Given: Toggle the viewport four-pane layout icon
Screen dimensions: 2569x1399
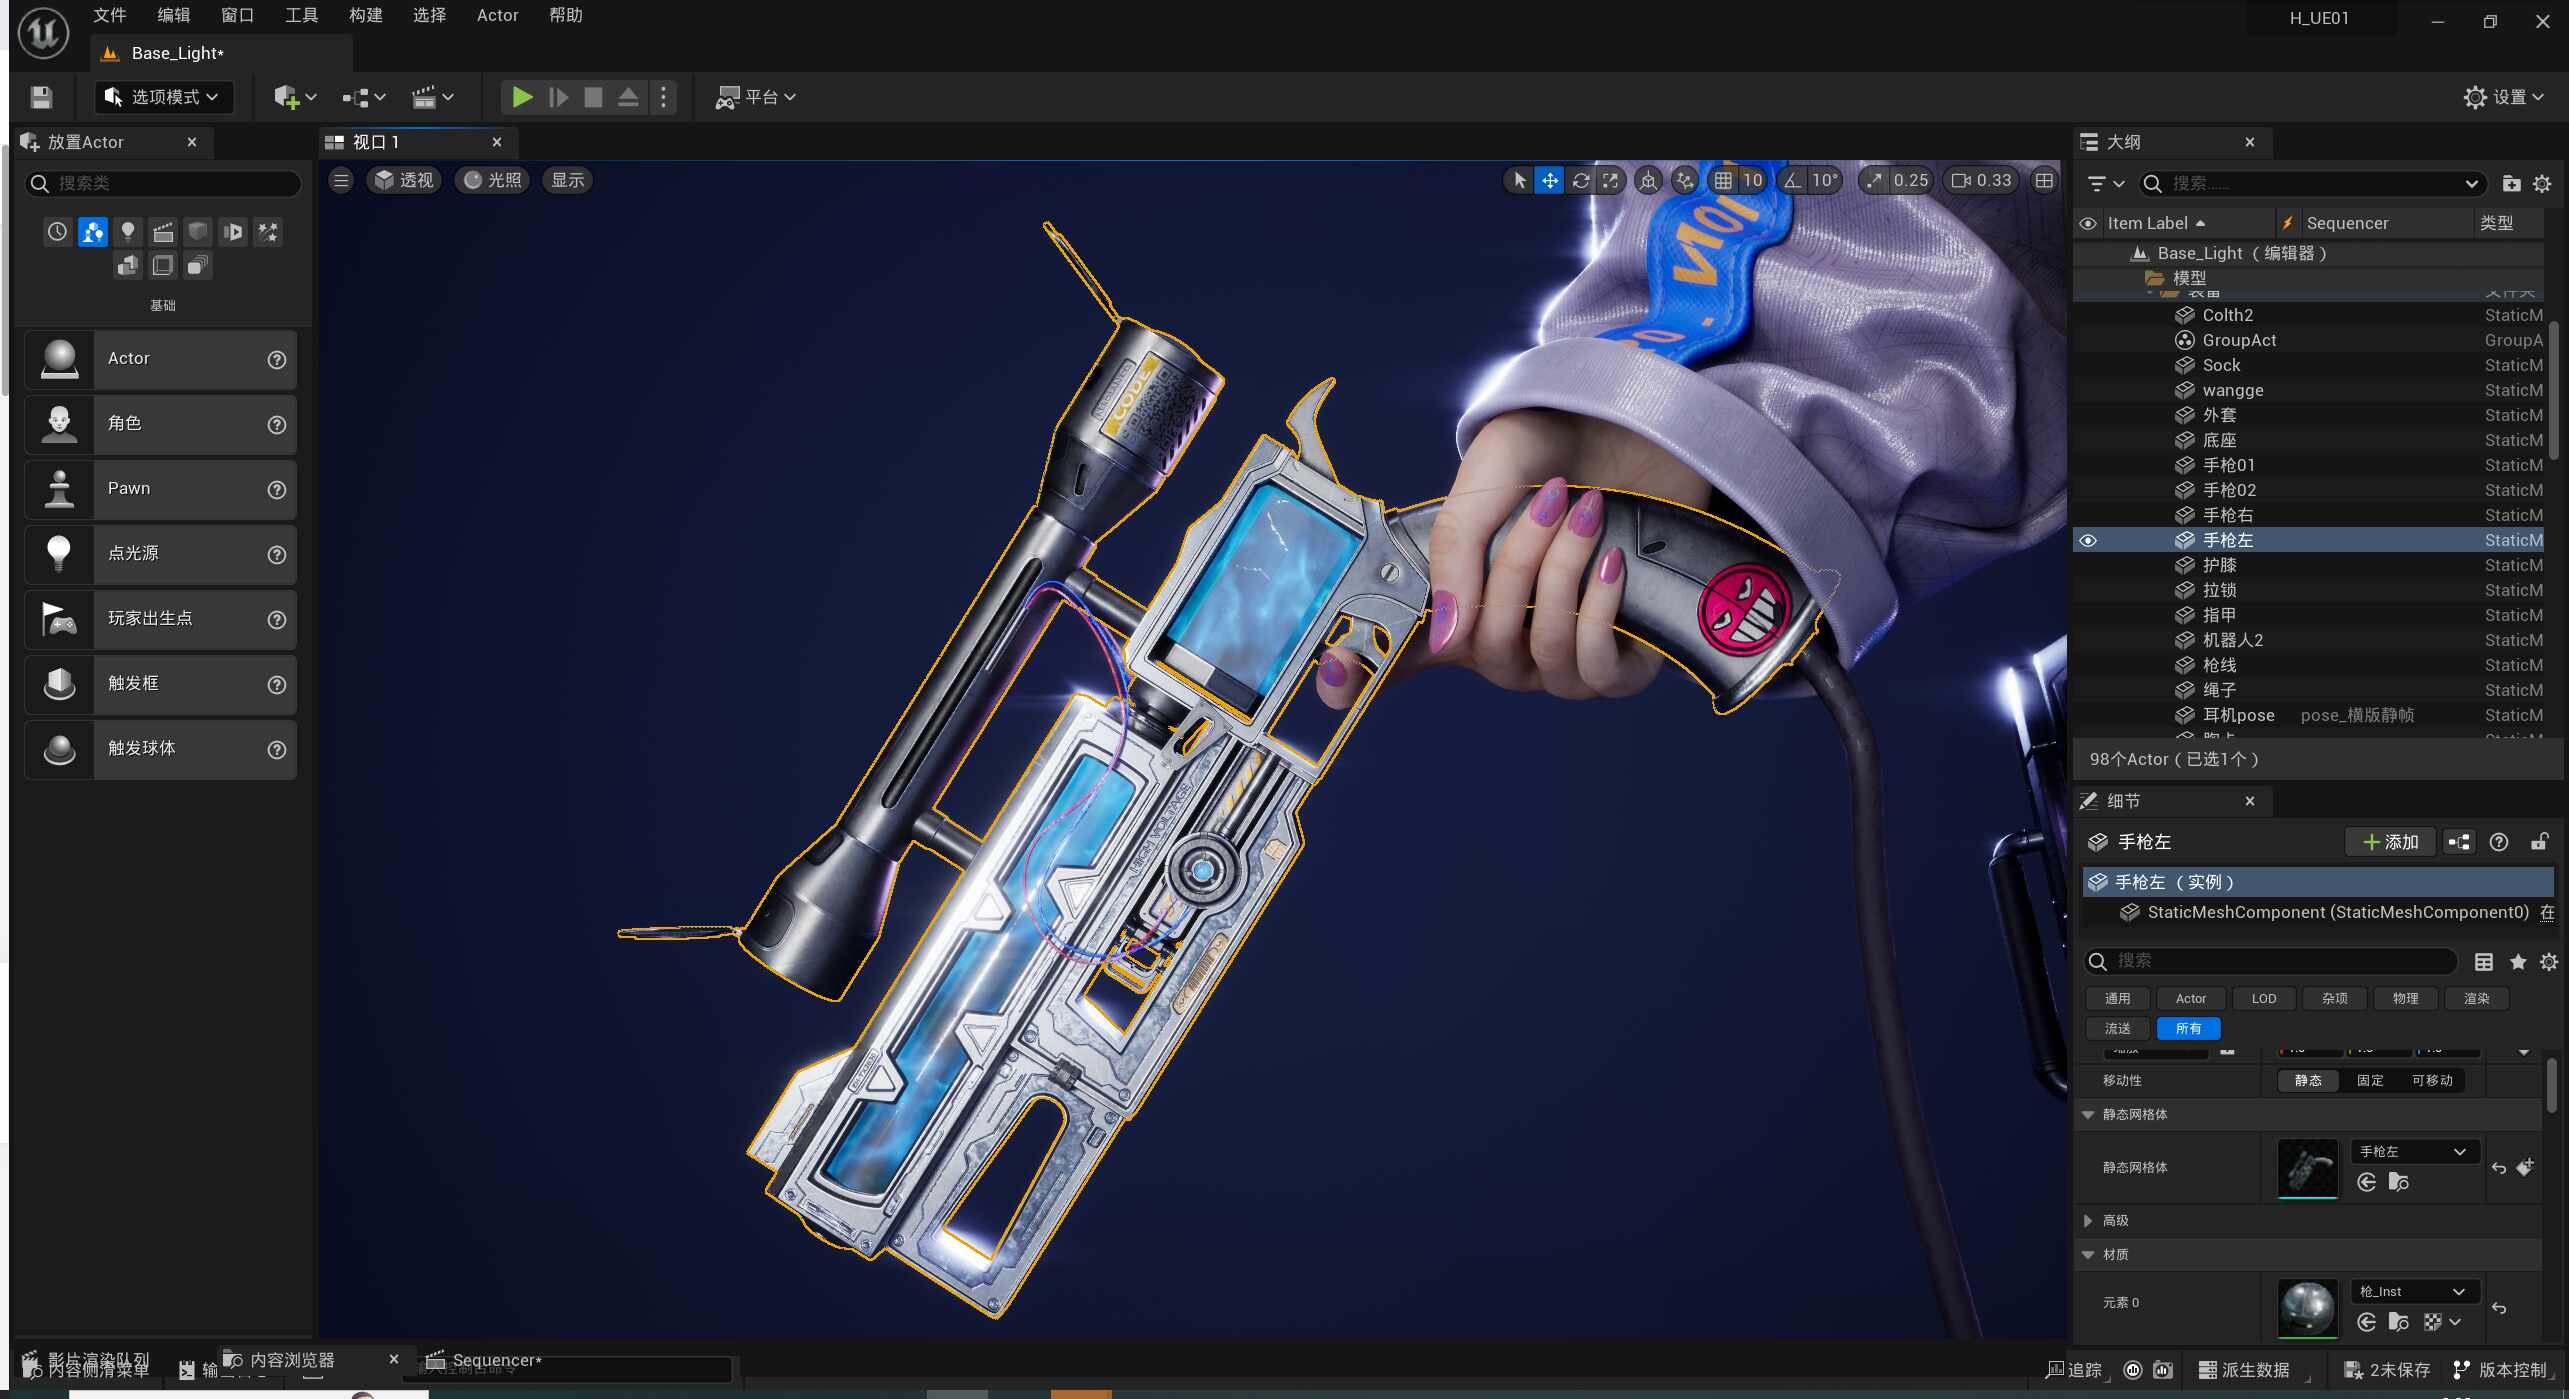Looking at the screenshot, I should click(2044, 181).
